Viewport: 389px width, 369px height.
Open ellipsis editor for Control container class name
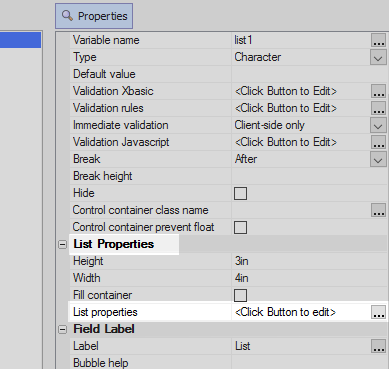coord(378,210)
